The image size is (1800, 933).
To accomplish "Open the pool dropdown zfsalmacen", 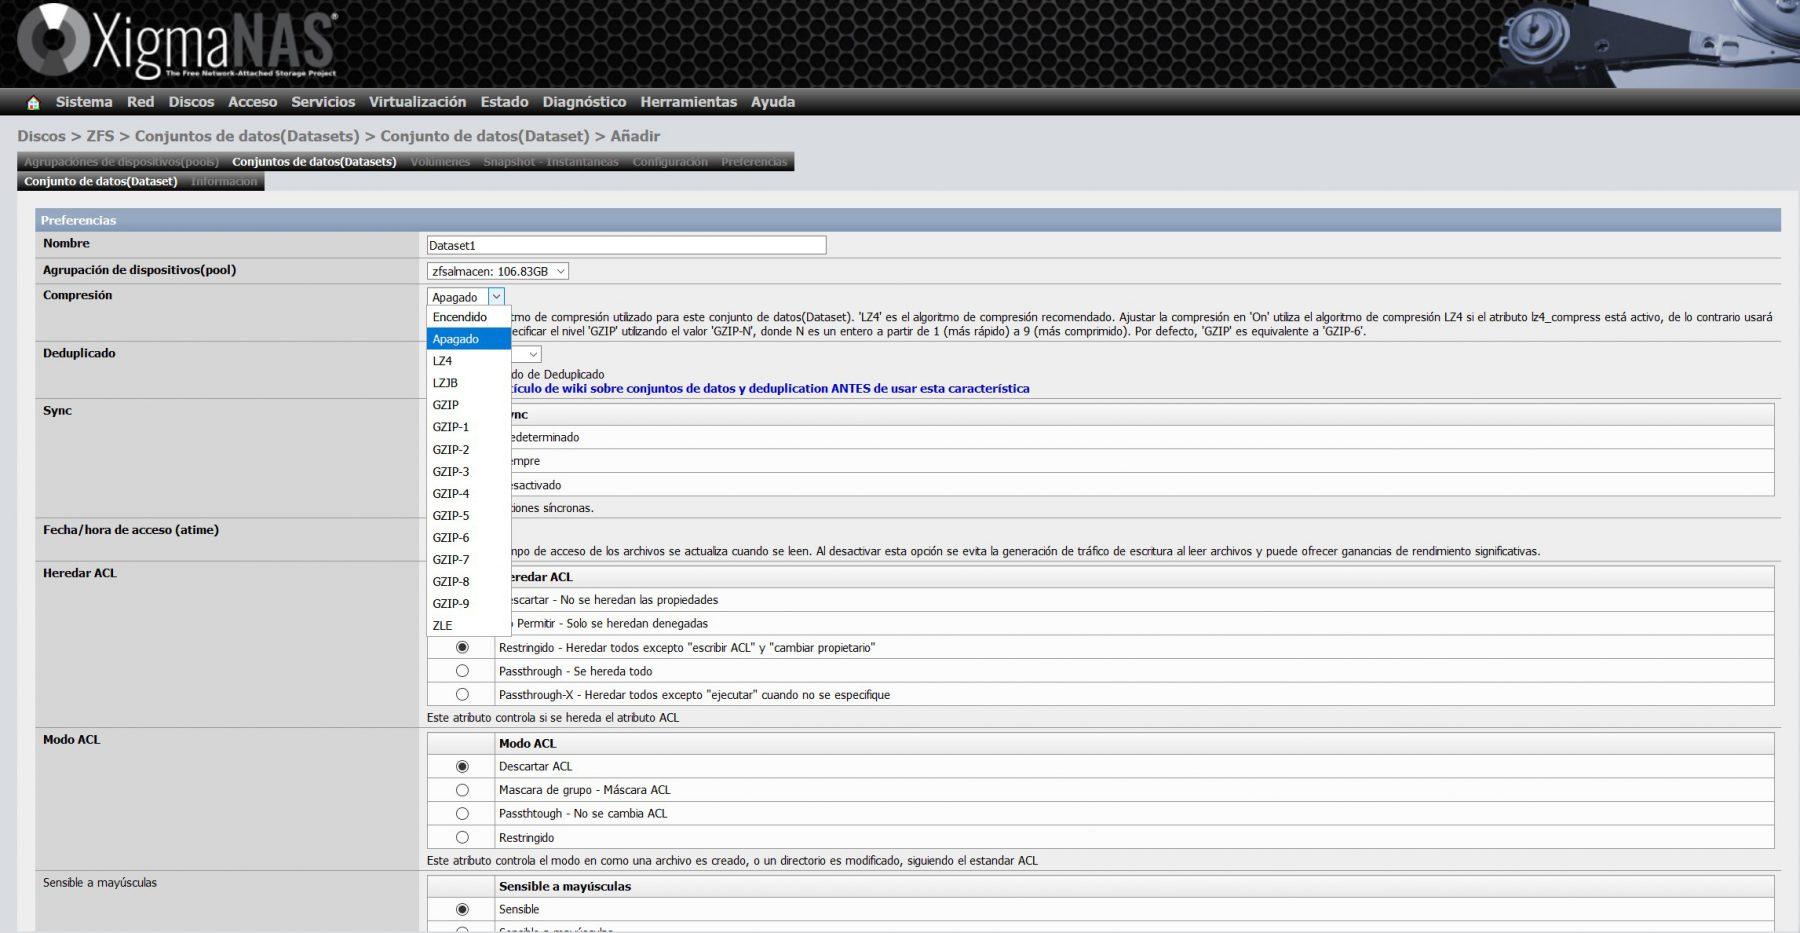I will pyautogui.click(x=498, y=271).
